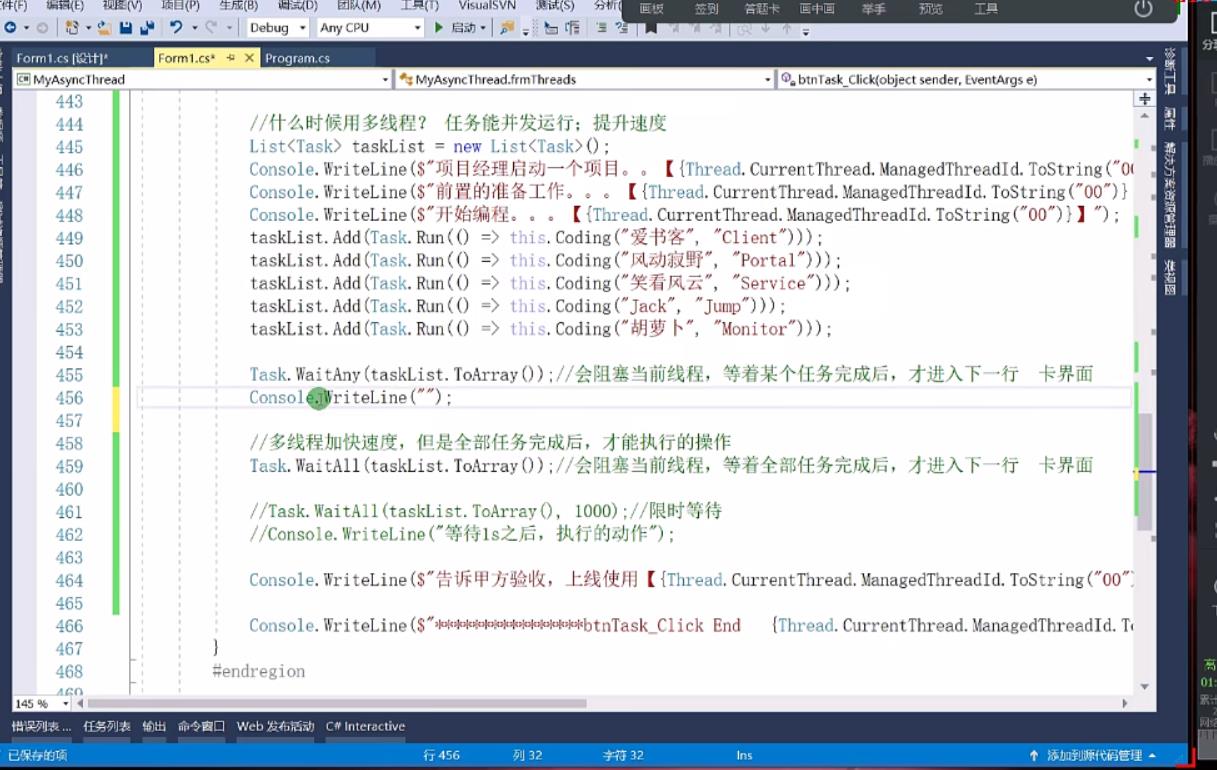Click the Save floppy disk icon
Screen dimensions: 1217x770
(x=126, y=28)
